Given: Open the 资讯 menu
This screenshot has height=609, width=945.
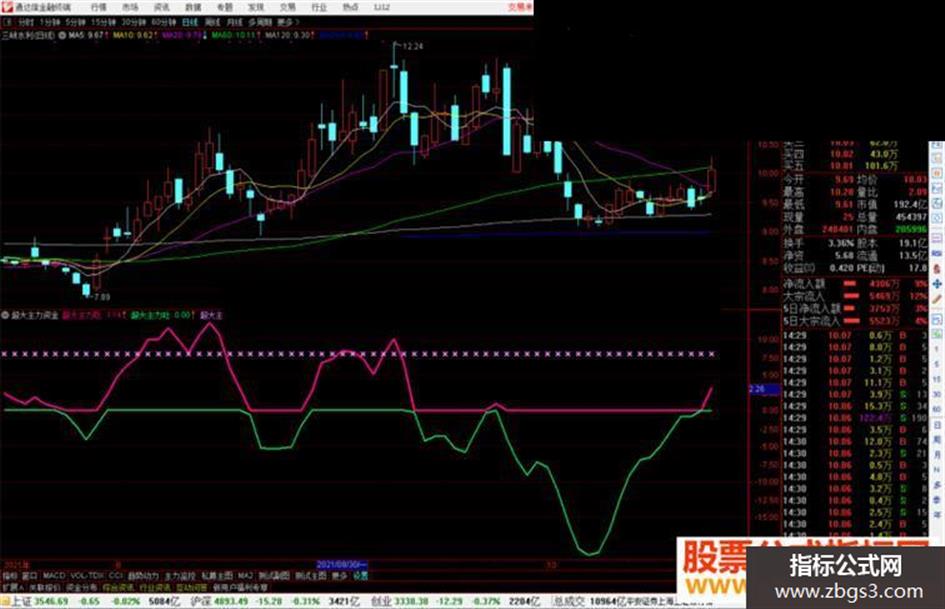Looking at the screenshot, I should tap(162, 7).
